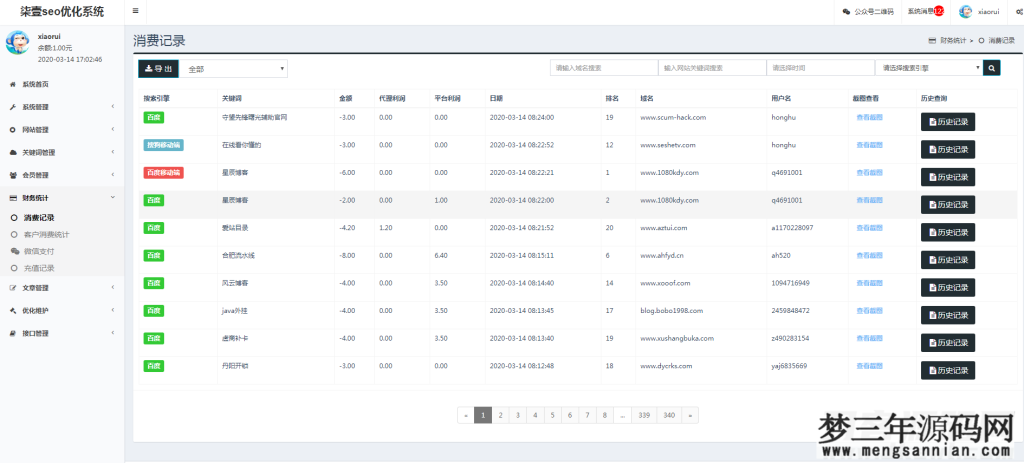Click the domain name search input field

pos(604,68)
